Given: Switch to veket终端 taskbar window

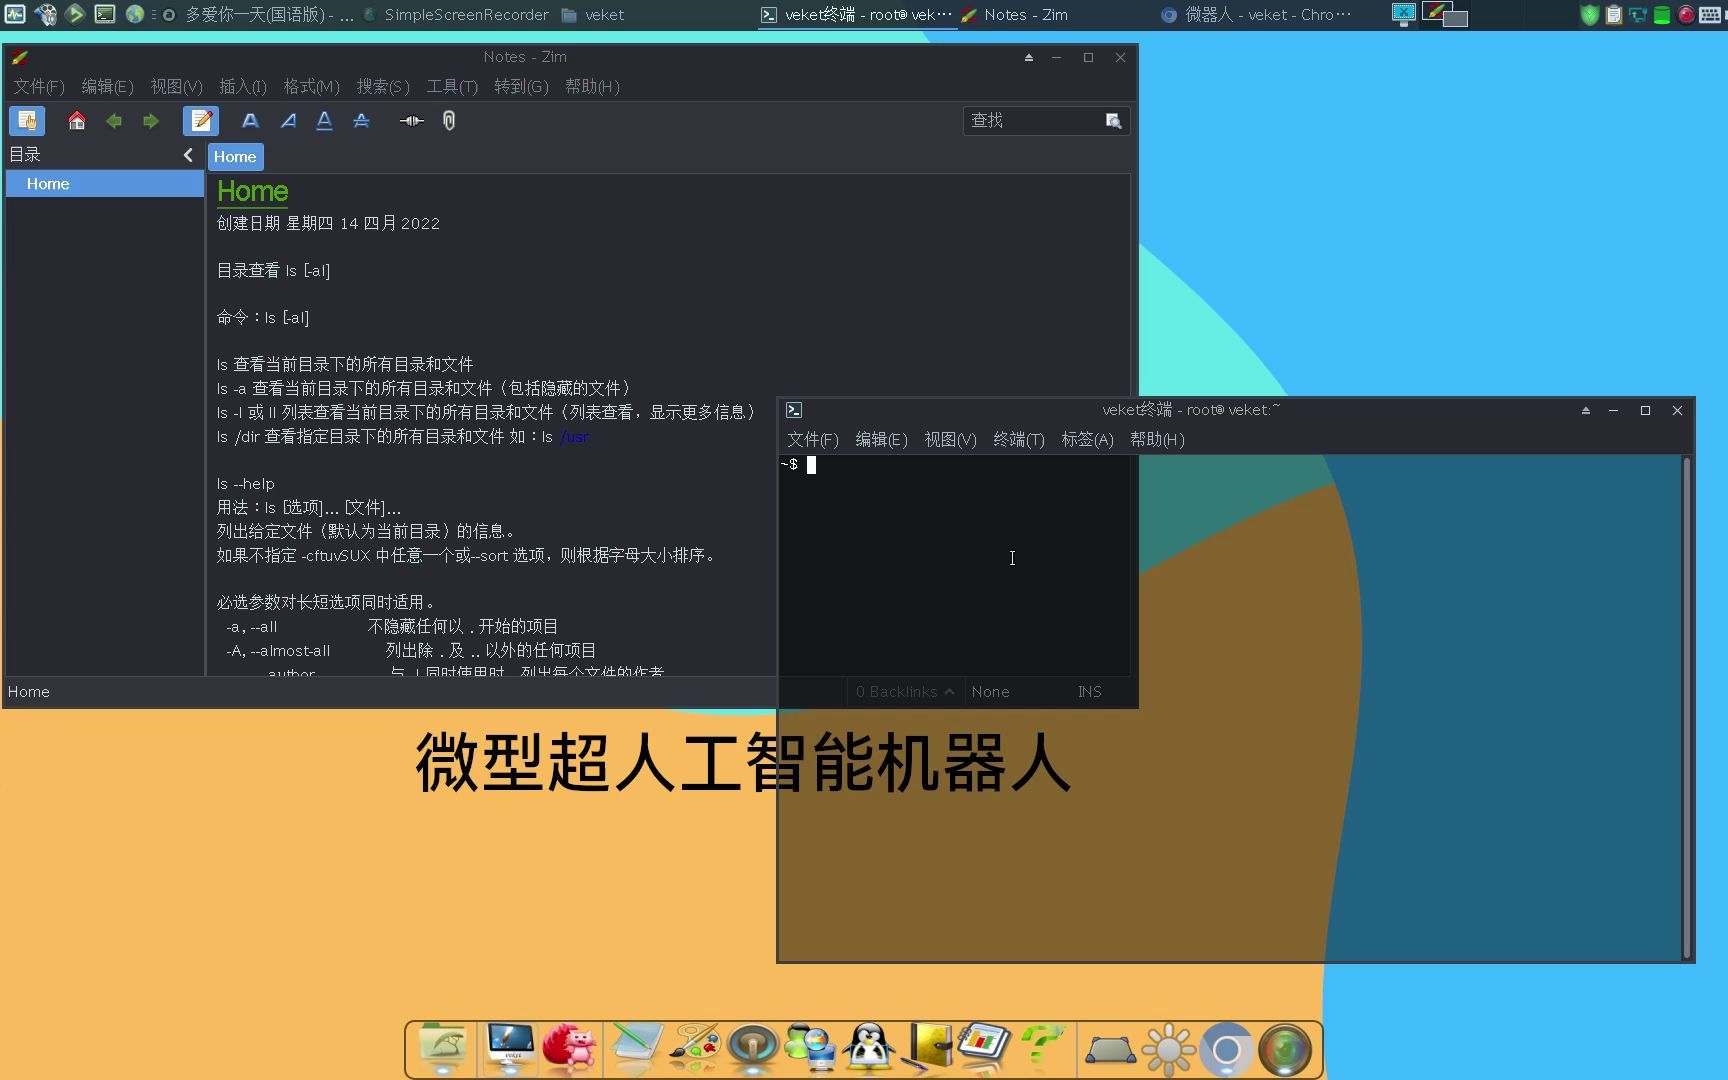Looking at the screenshot, I should click(857, 15).
